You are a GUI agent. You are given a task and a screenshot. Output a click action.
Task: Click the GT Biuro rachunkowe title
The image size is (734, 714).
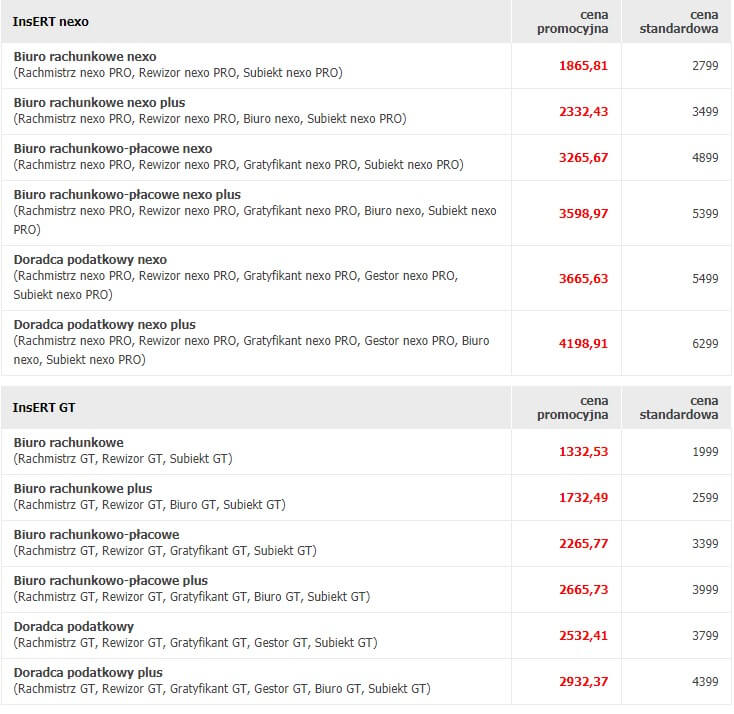(x=68, y=442)
